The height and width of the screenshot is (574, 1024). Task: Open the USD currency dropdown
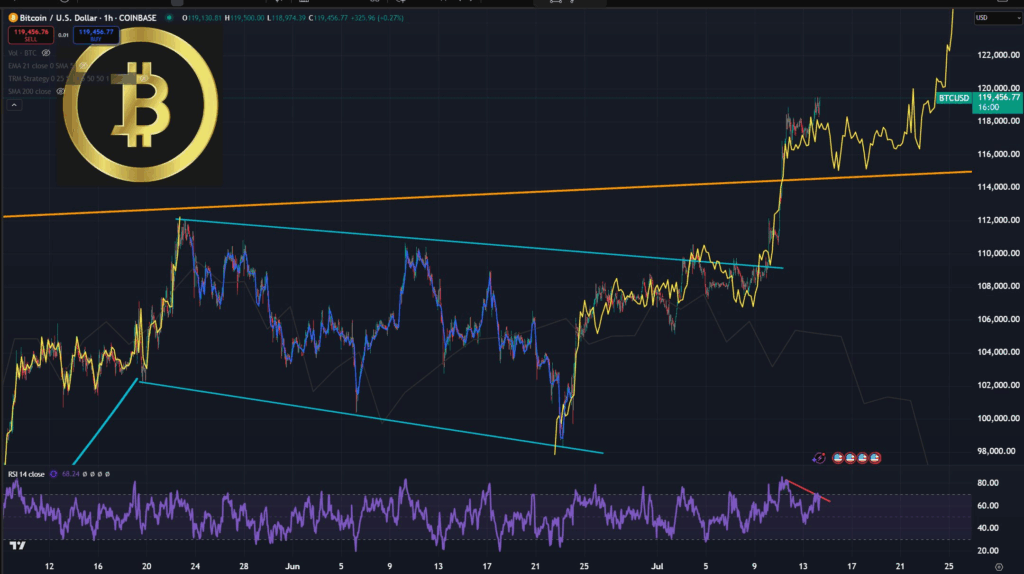pos(997,18)
